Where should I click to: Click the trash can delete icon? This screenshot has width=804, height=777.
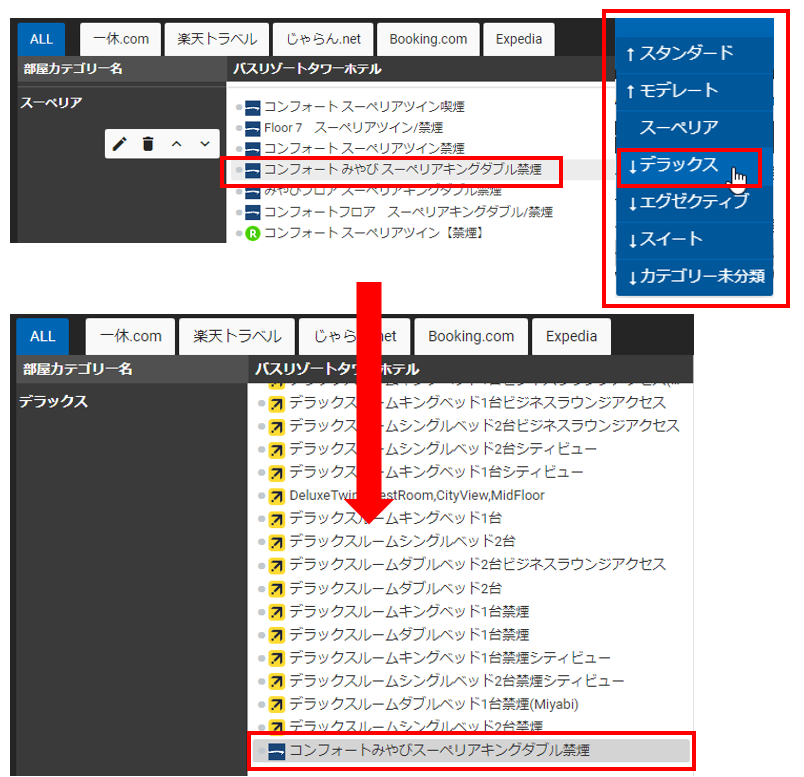(x=148, y=144)
